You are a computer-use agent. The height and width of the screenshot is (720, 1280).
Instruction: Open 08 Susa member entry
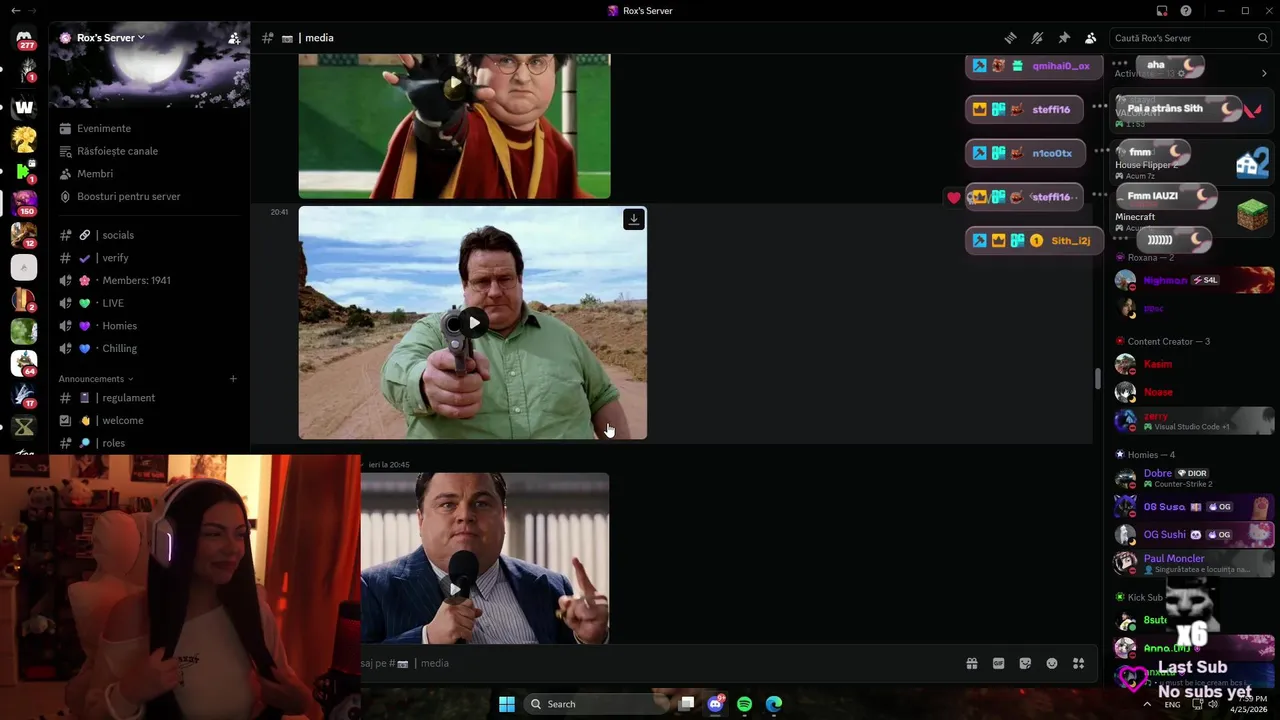[1193, 507]
